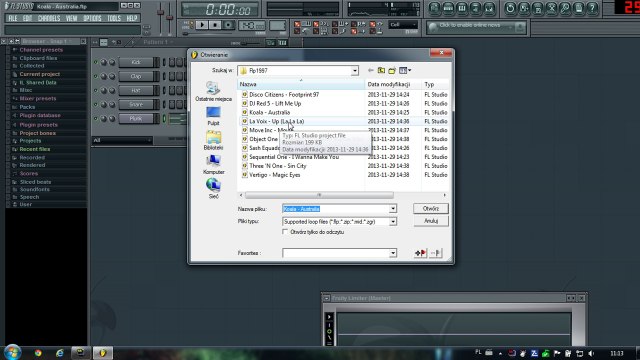Click the question mark help icon
Image resolution: width=640 pixels, height=360 pixels.
point(593,8)
